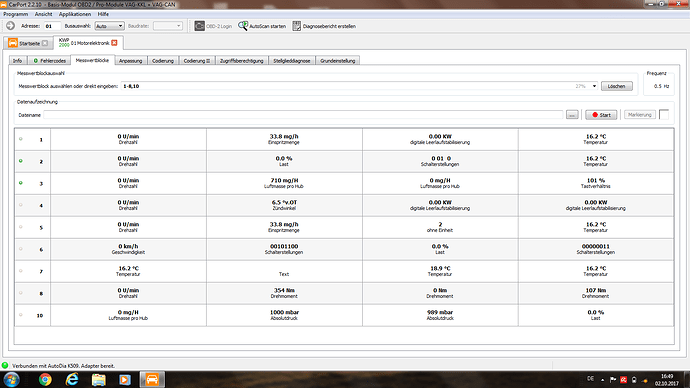Open the media player taskbar icon
This screenshot has width=690, height=388.
125,379
